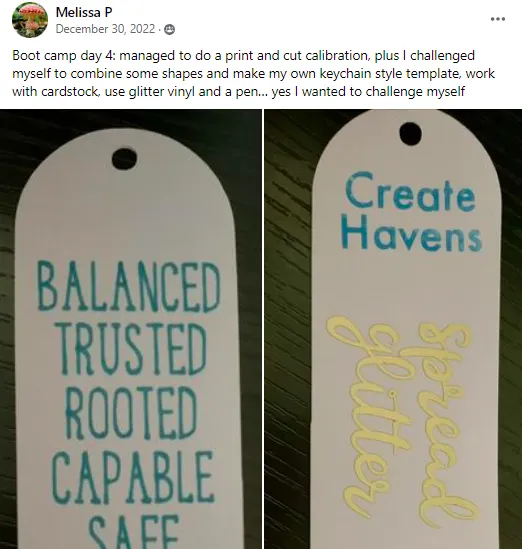Click the yellow vinyl word glitter
Screen dimensions: 522x549
click(x=368, y=415)
